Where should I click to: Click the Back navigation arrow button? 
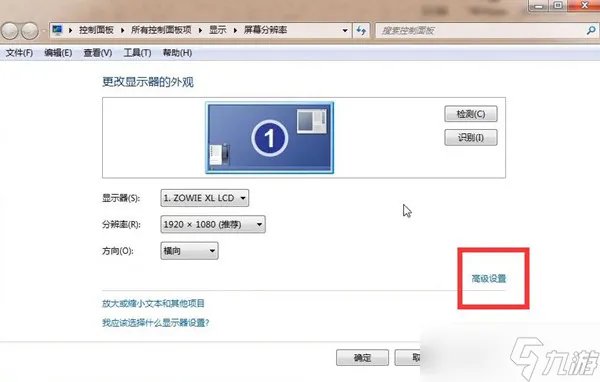[10, 30]
